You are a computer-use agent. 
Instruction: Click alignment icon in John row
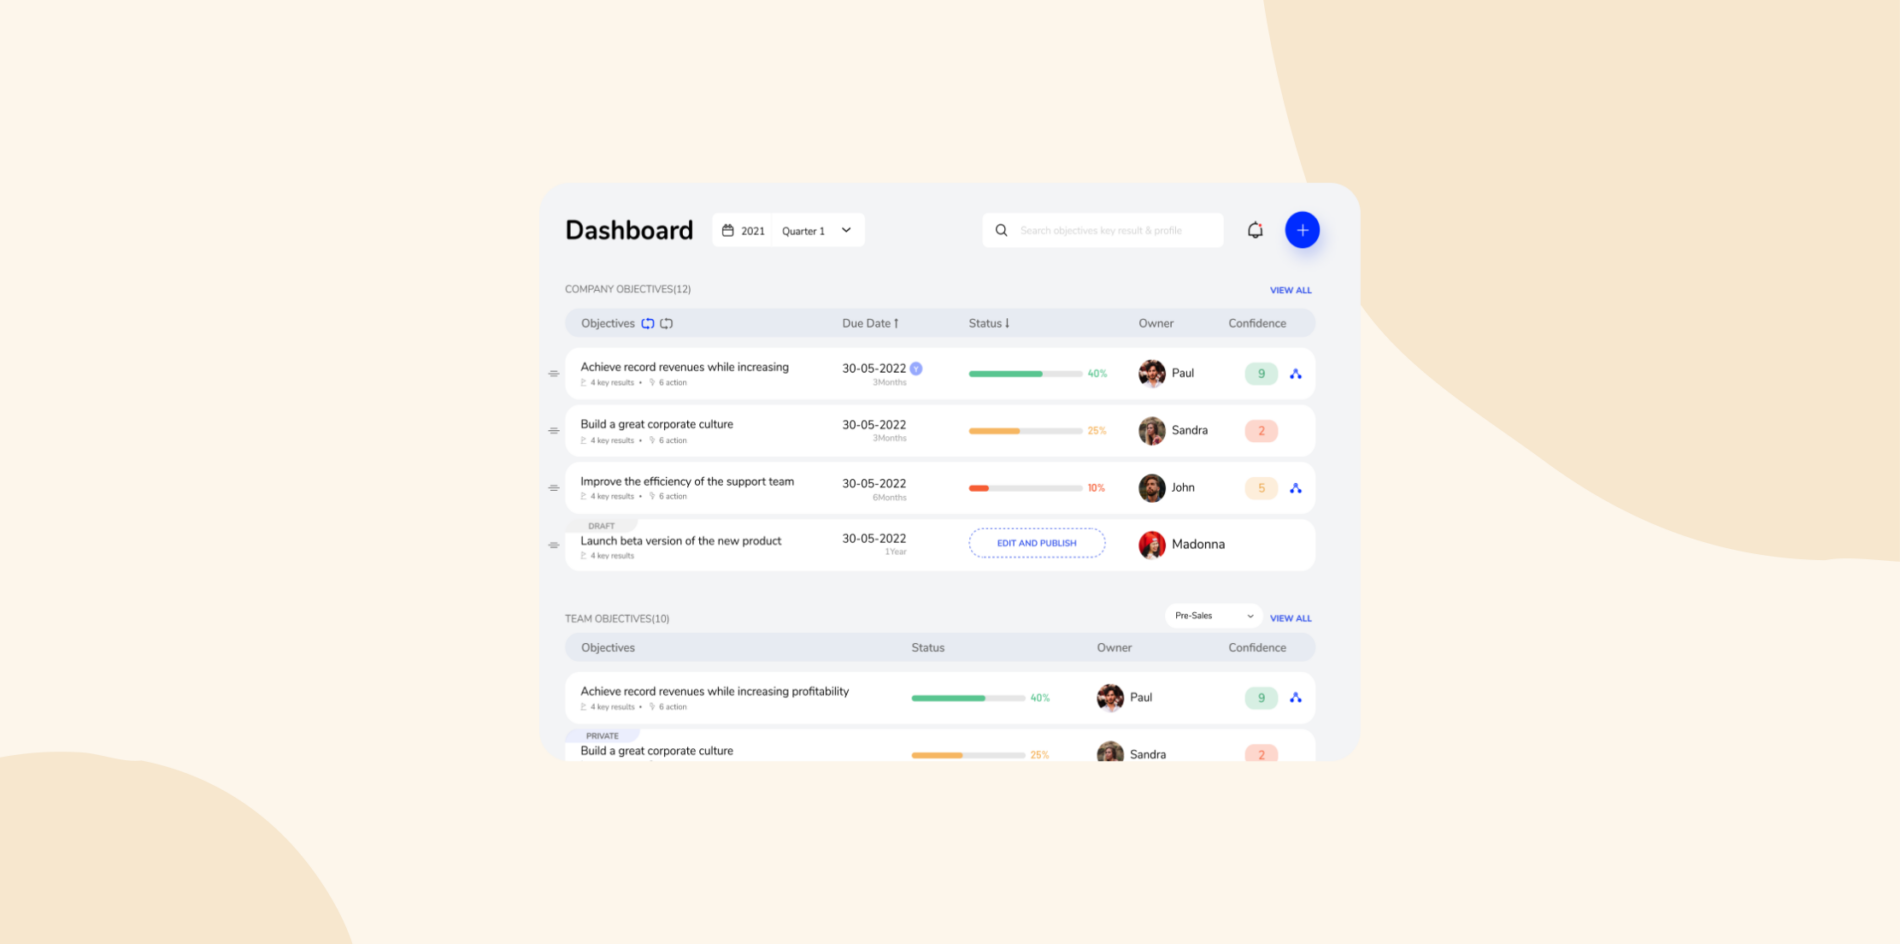(1296, 488)
